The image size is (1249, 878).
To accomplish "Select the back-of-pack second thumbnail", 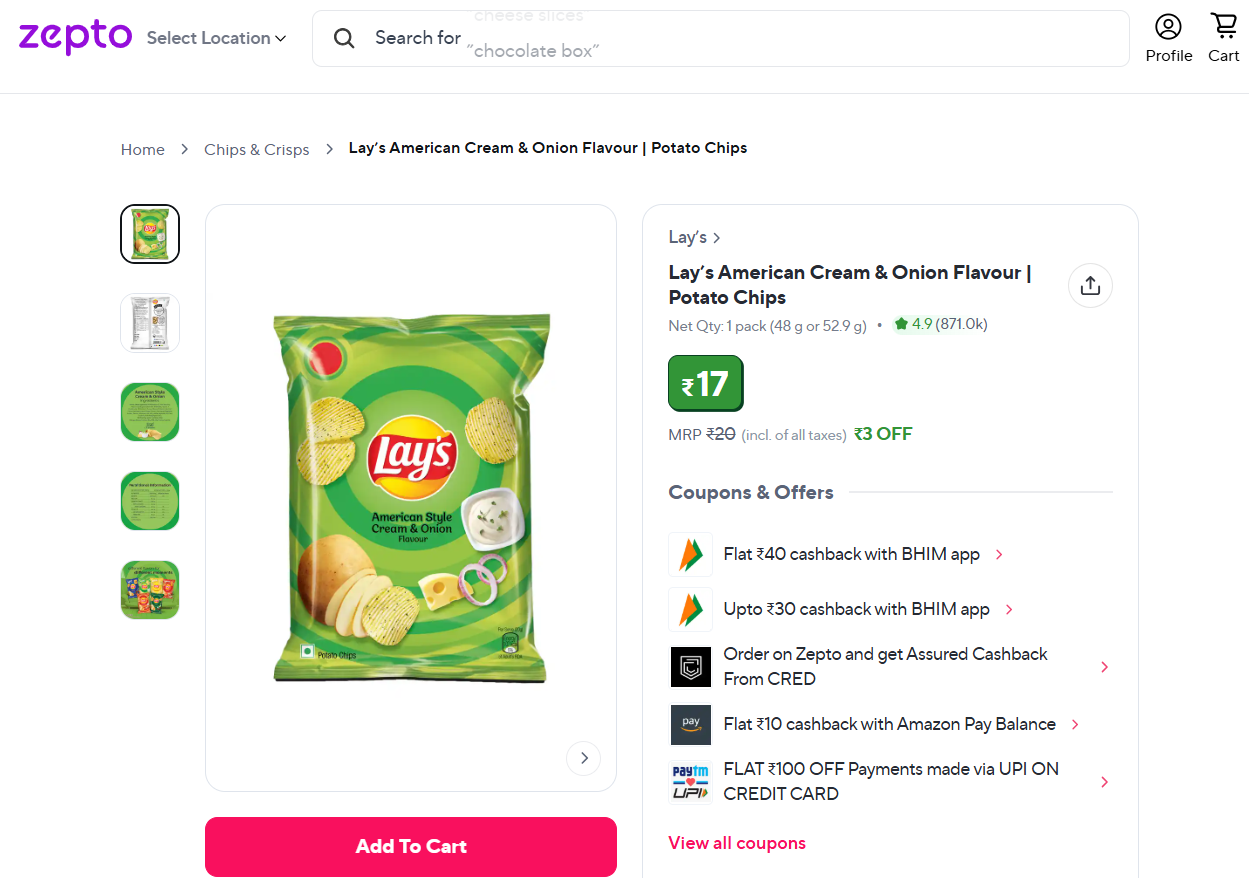I will pos(150,323).
